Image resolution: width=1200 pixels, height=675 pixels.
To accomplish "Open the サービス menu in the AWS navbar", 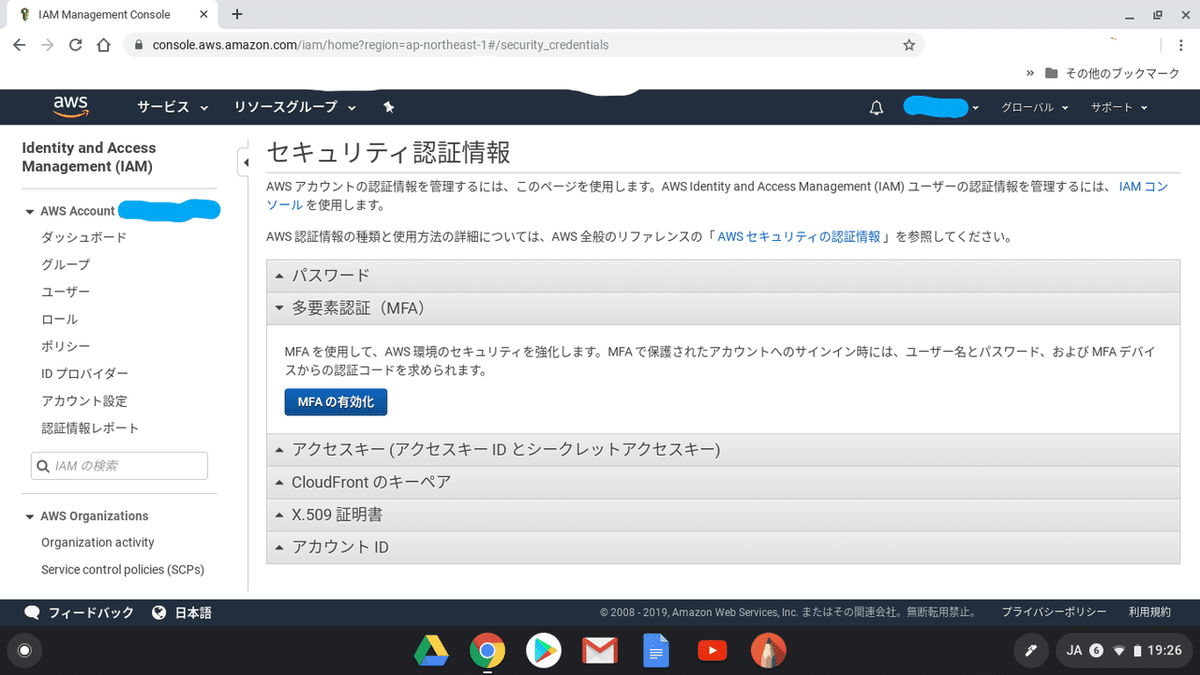I will pos(164,107).
